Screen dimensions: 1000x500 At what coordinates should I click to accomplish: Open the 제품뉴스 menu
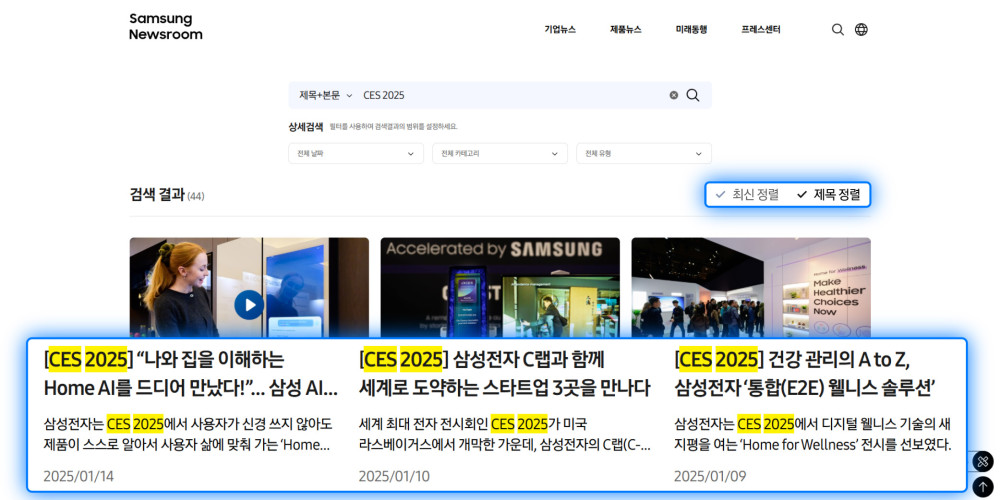[x=626, y=30]
